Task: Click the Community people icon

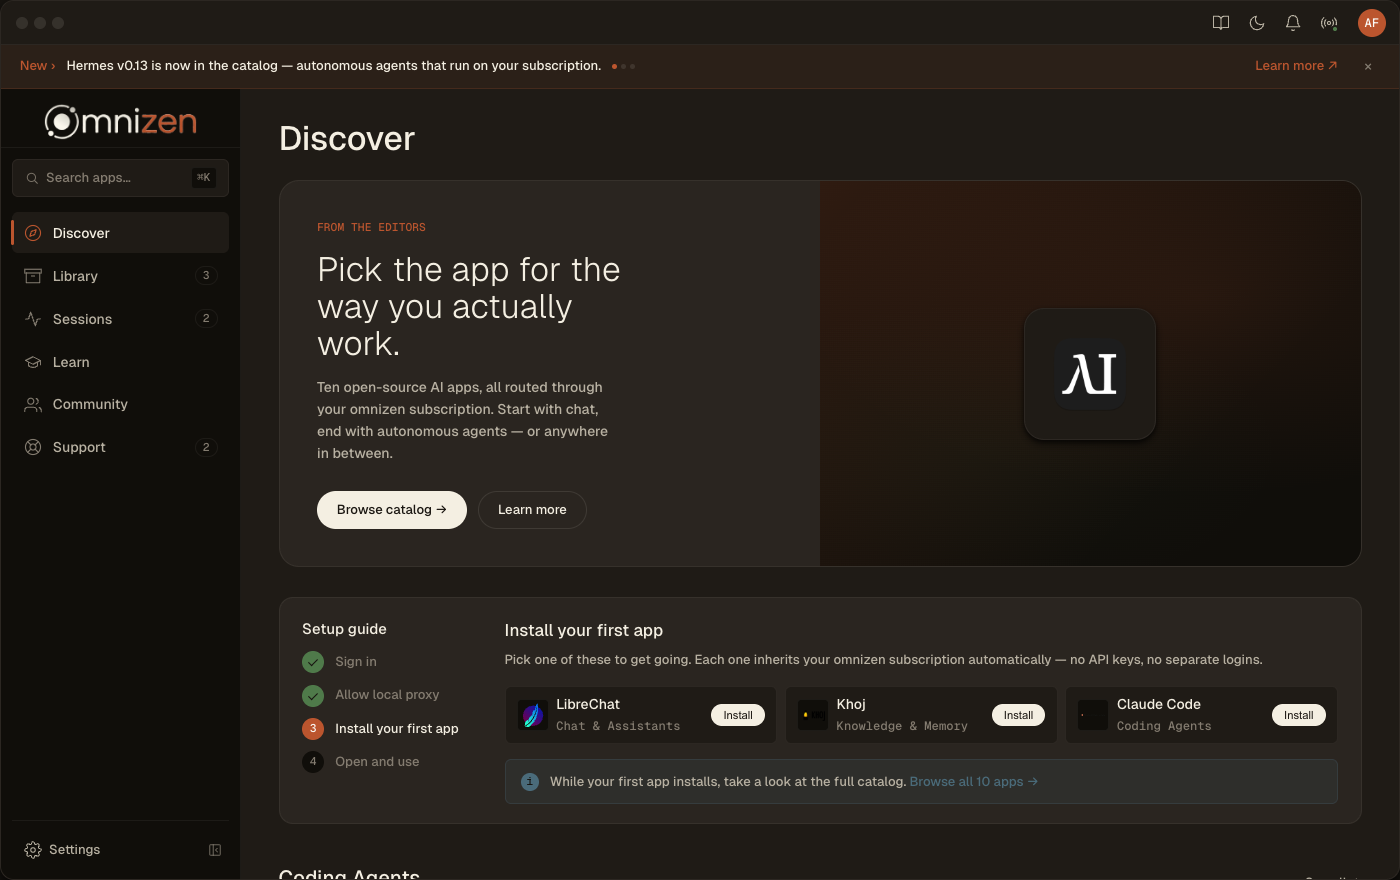Action: click(x=33, y=404)
